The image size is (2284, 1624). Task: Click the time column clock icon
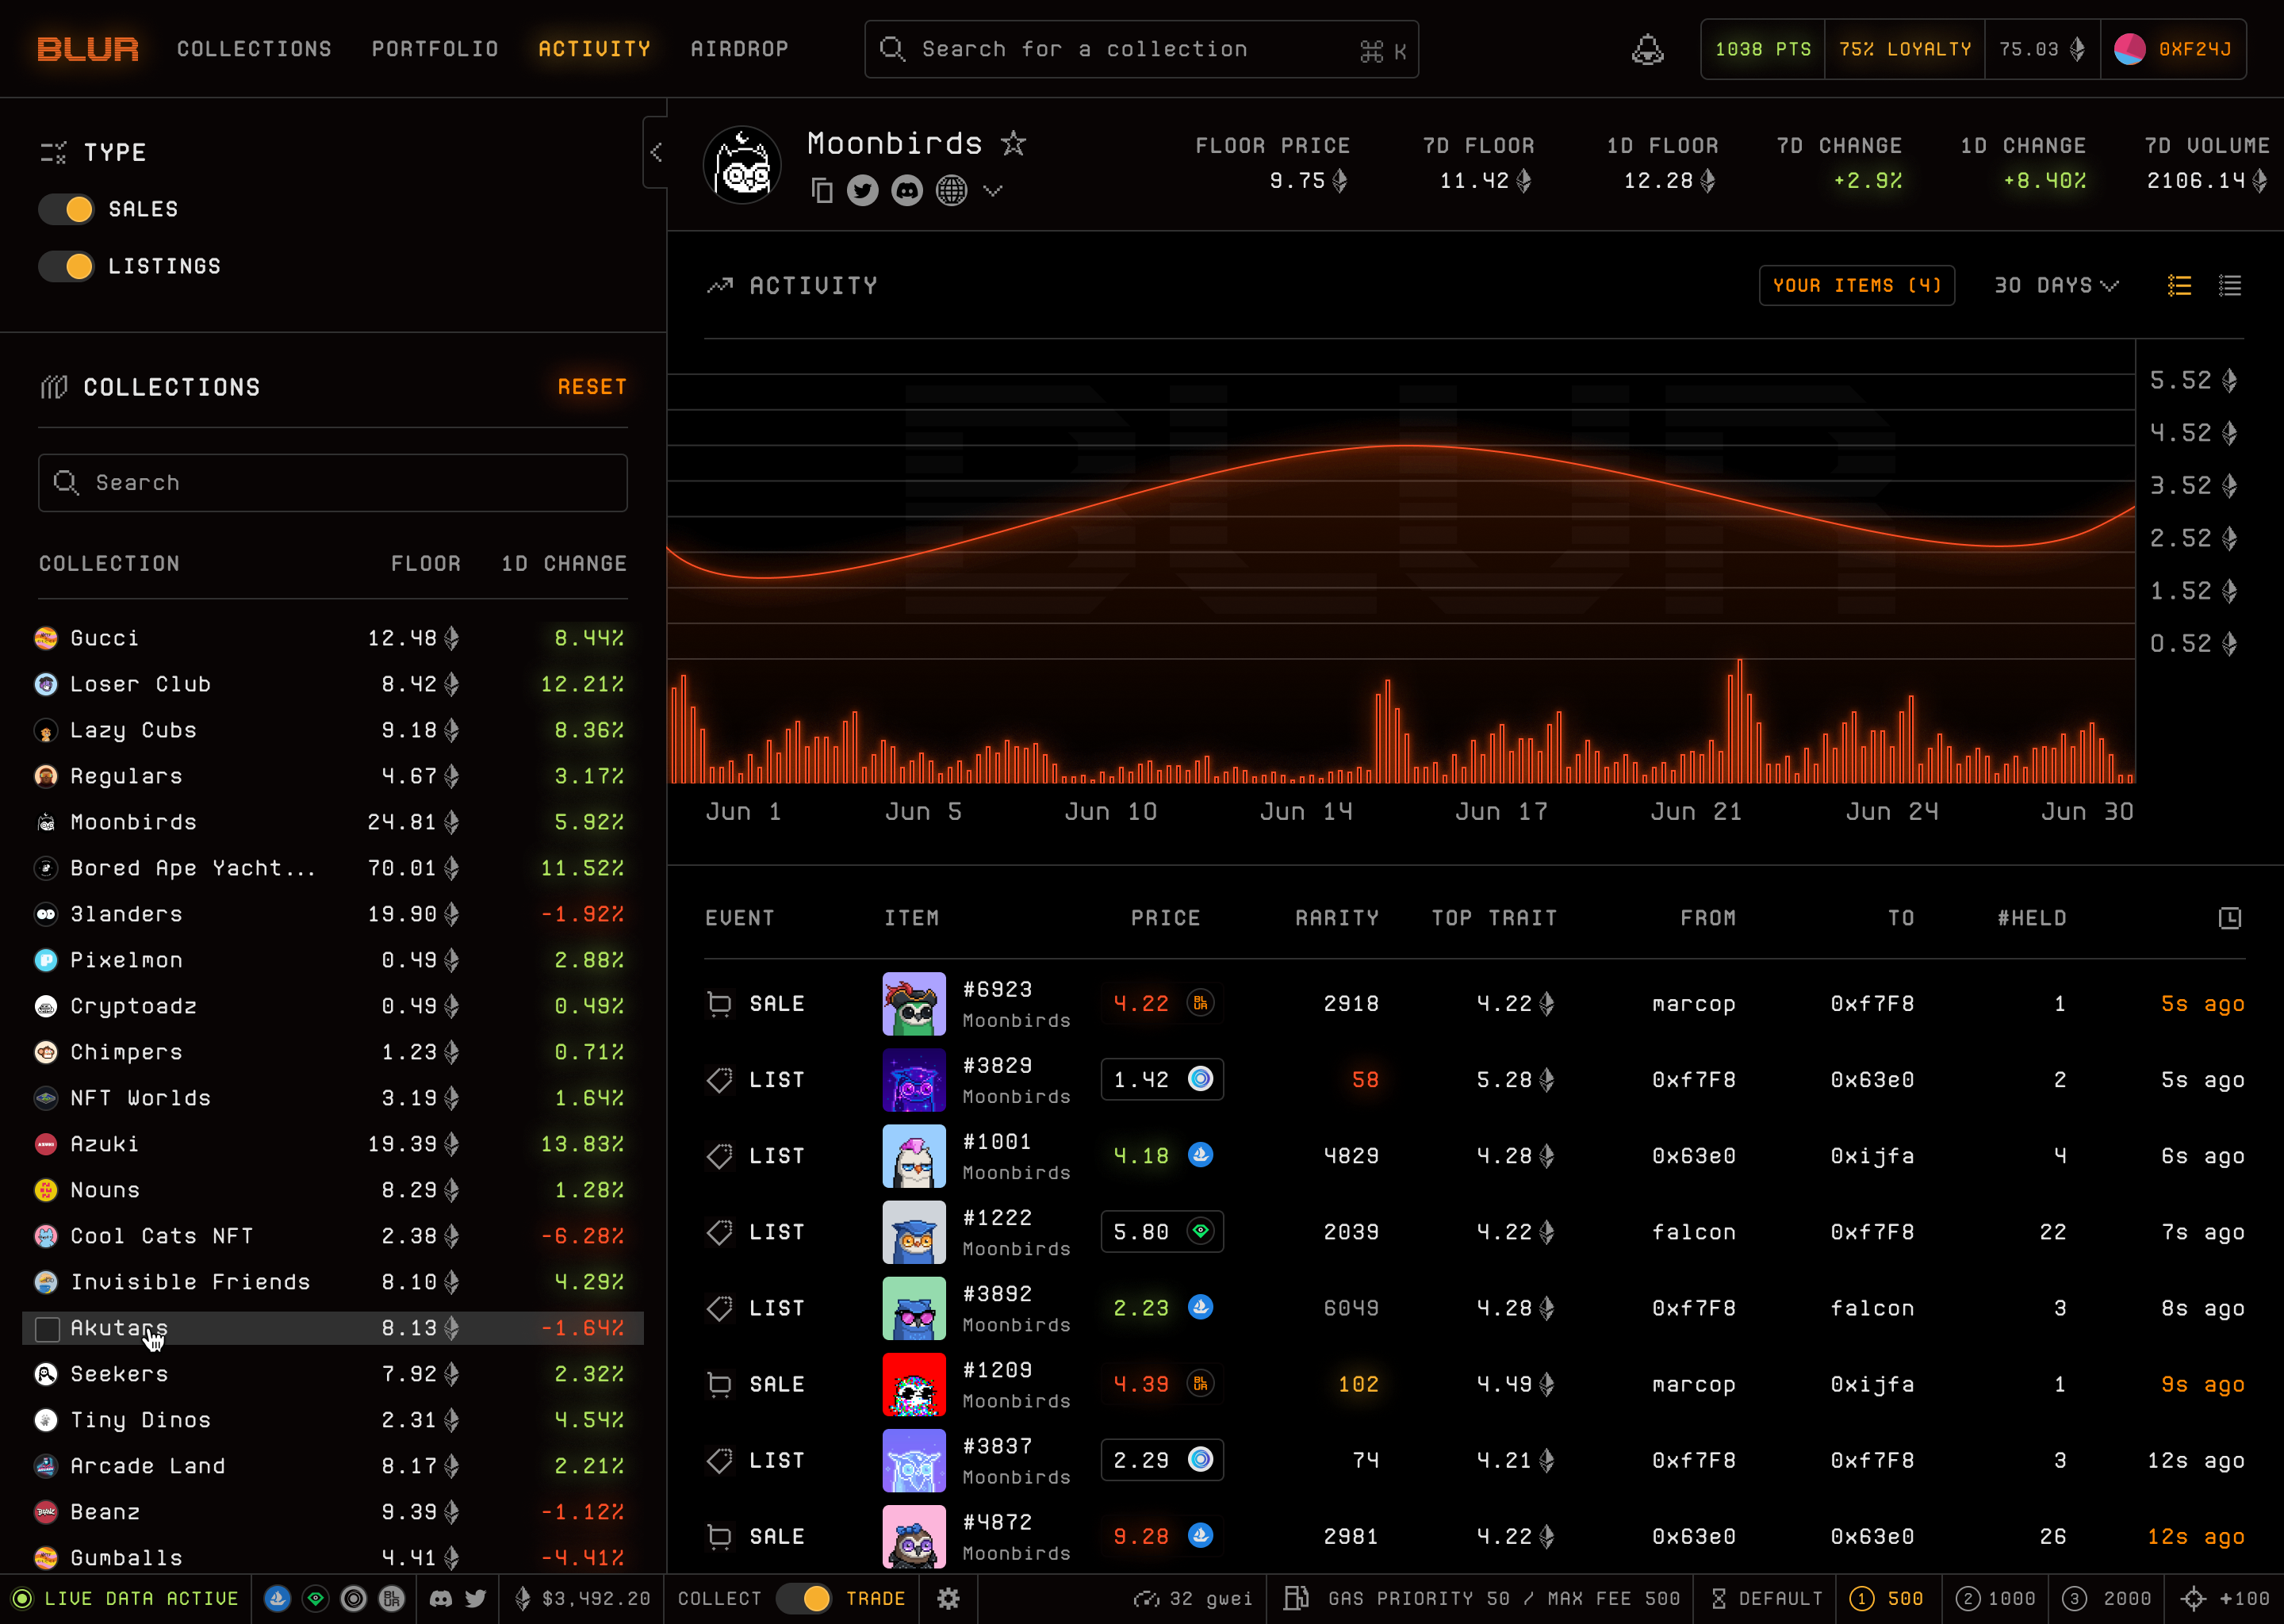pos(2230,918)
